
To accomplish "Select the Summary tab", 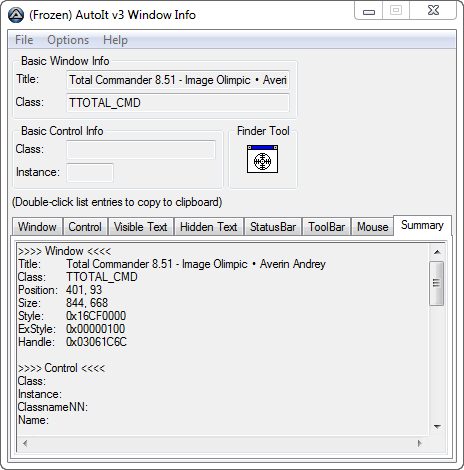I will tap(422, 225).
